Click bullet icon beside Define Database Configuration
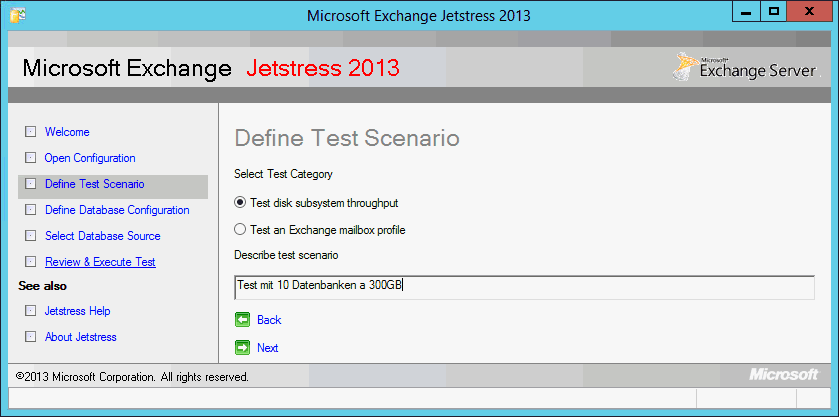 (30, 210)
